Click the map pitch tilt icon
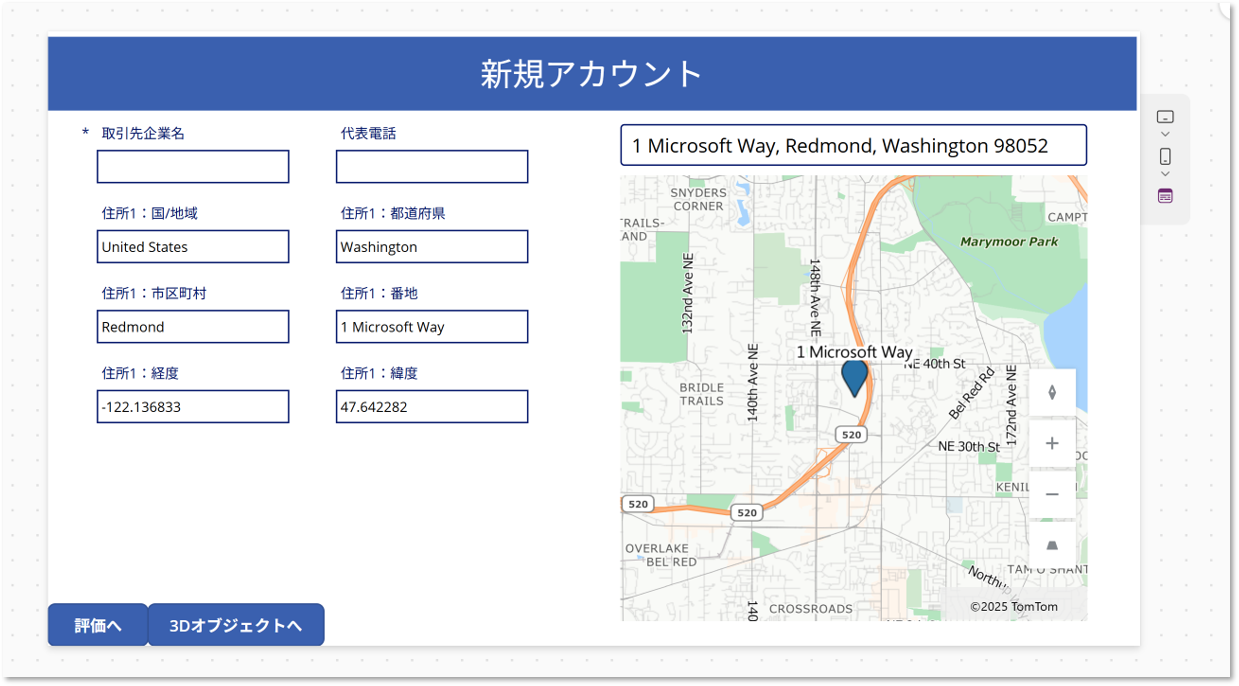 pos(1052,545)
